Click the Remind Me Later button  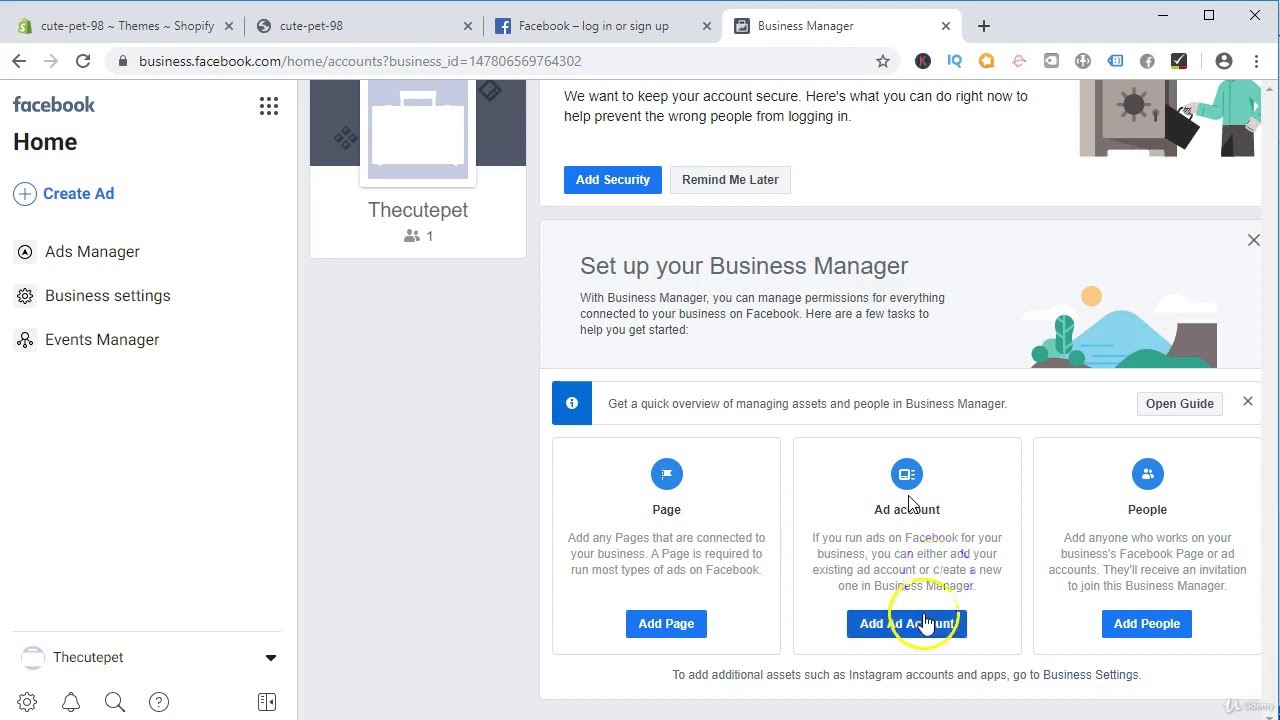click(x=730, y=180)
